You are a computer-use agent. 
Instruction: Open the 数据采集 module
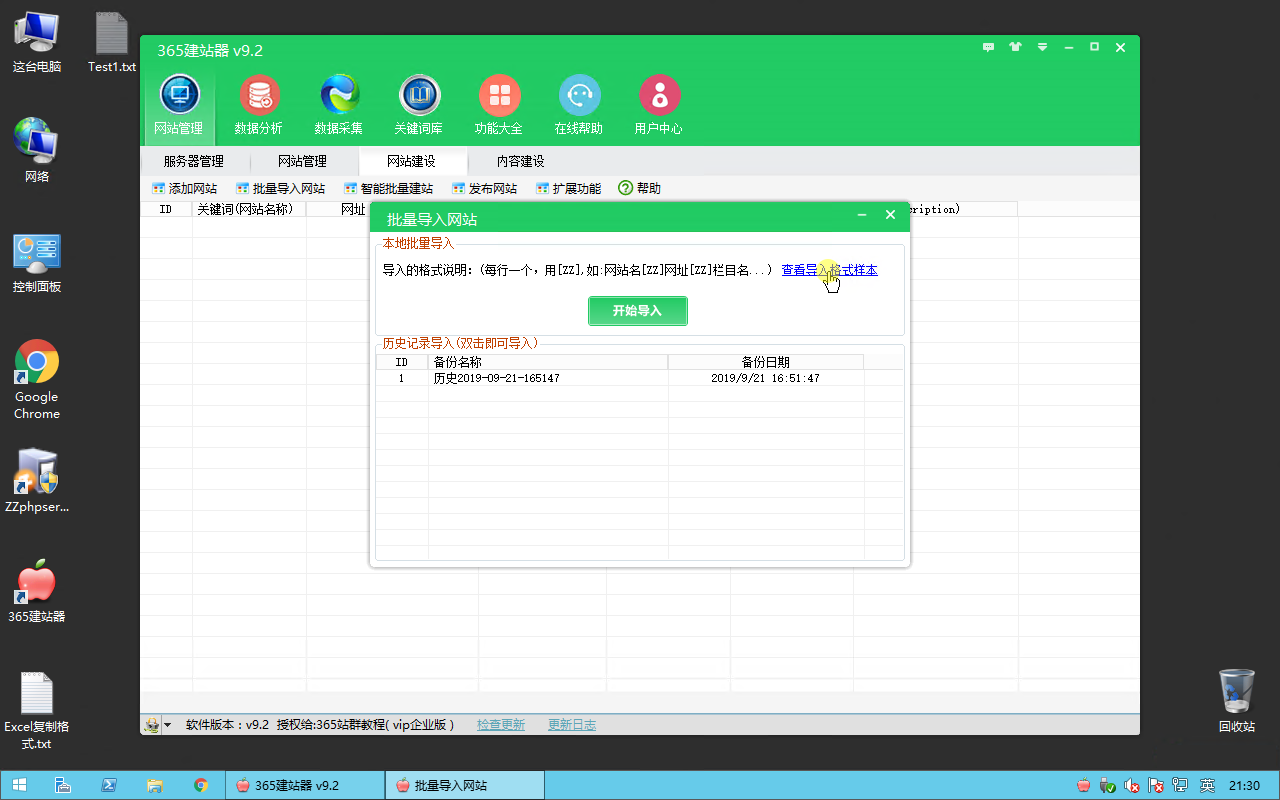click(x=339, y=106)
